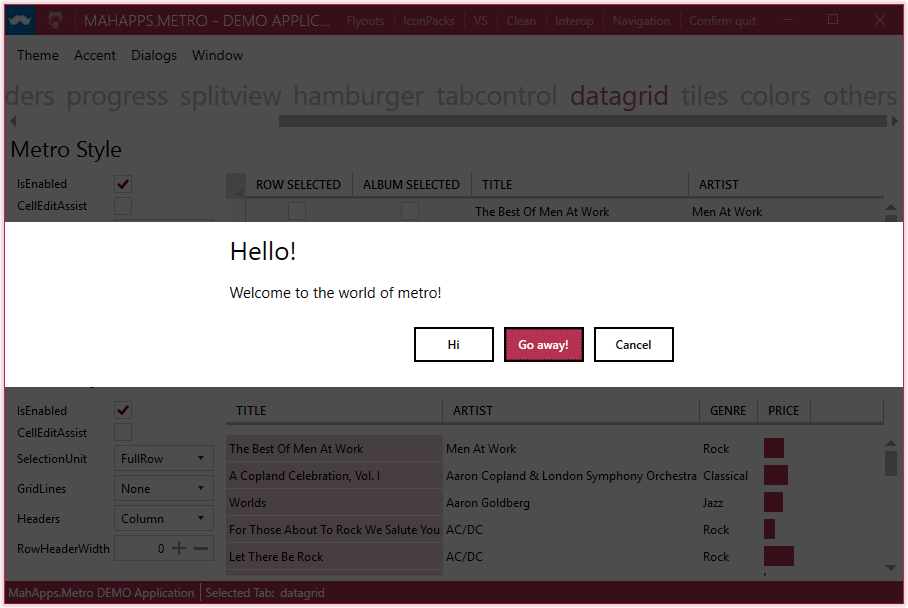
Task: Select the datagrid tab
Action: [x=619, y=96]
